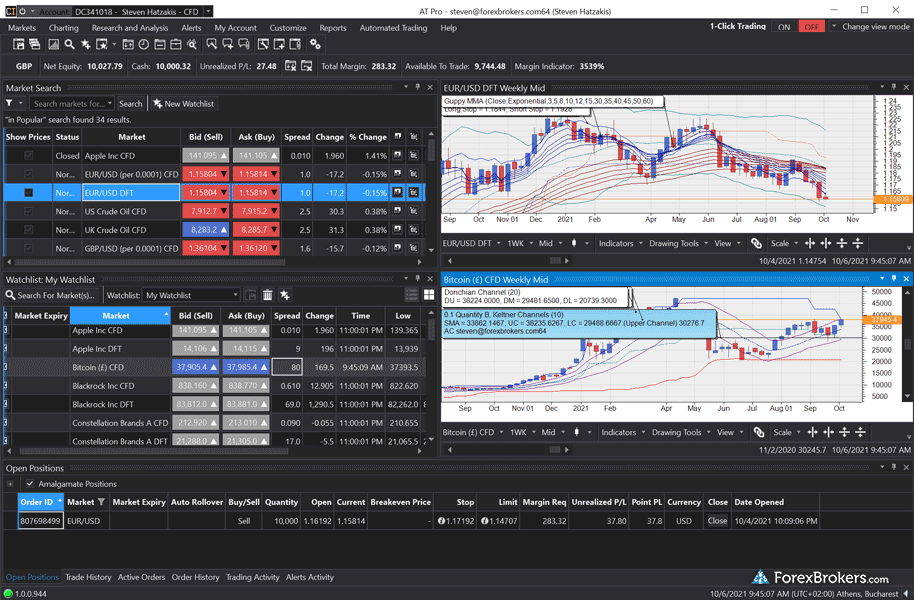Click the briefcase icon in the main toolbar
Screen dimensions: 914x600
175,44
